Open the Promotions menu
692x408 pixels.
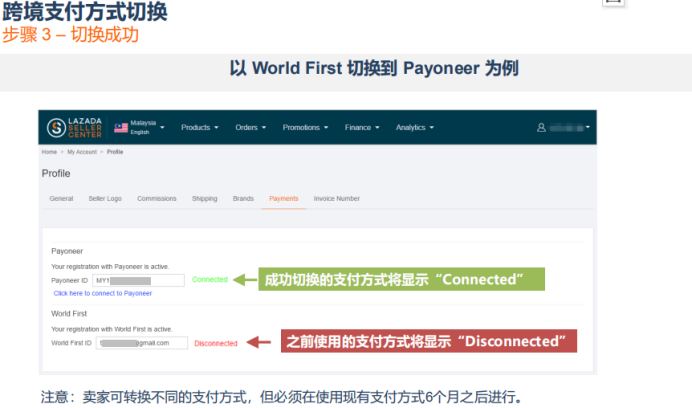[305, 128]
